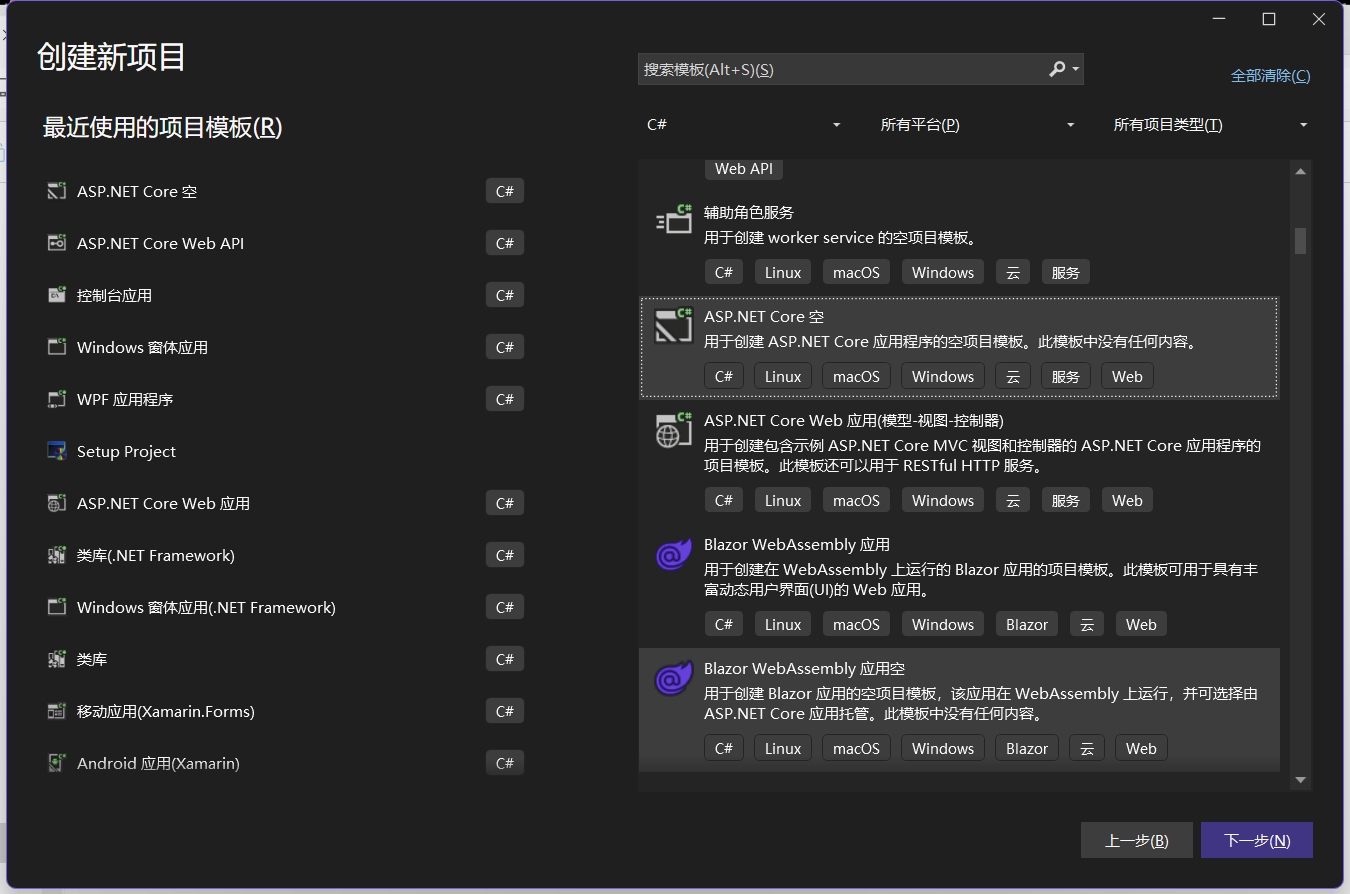Image resolution: width=1350 pixels, height=894 pixels.
Task: Click the Android 应用(Xamarin) recent template icon
Action: click(56, 763)
